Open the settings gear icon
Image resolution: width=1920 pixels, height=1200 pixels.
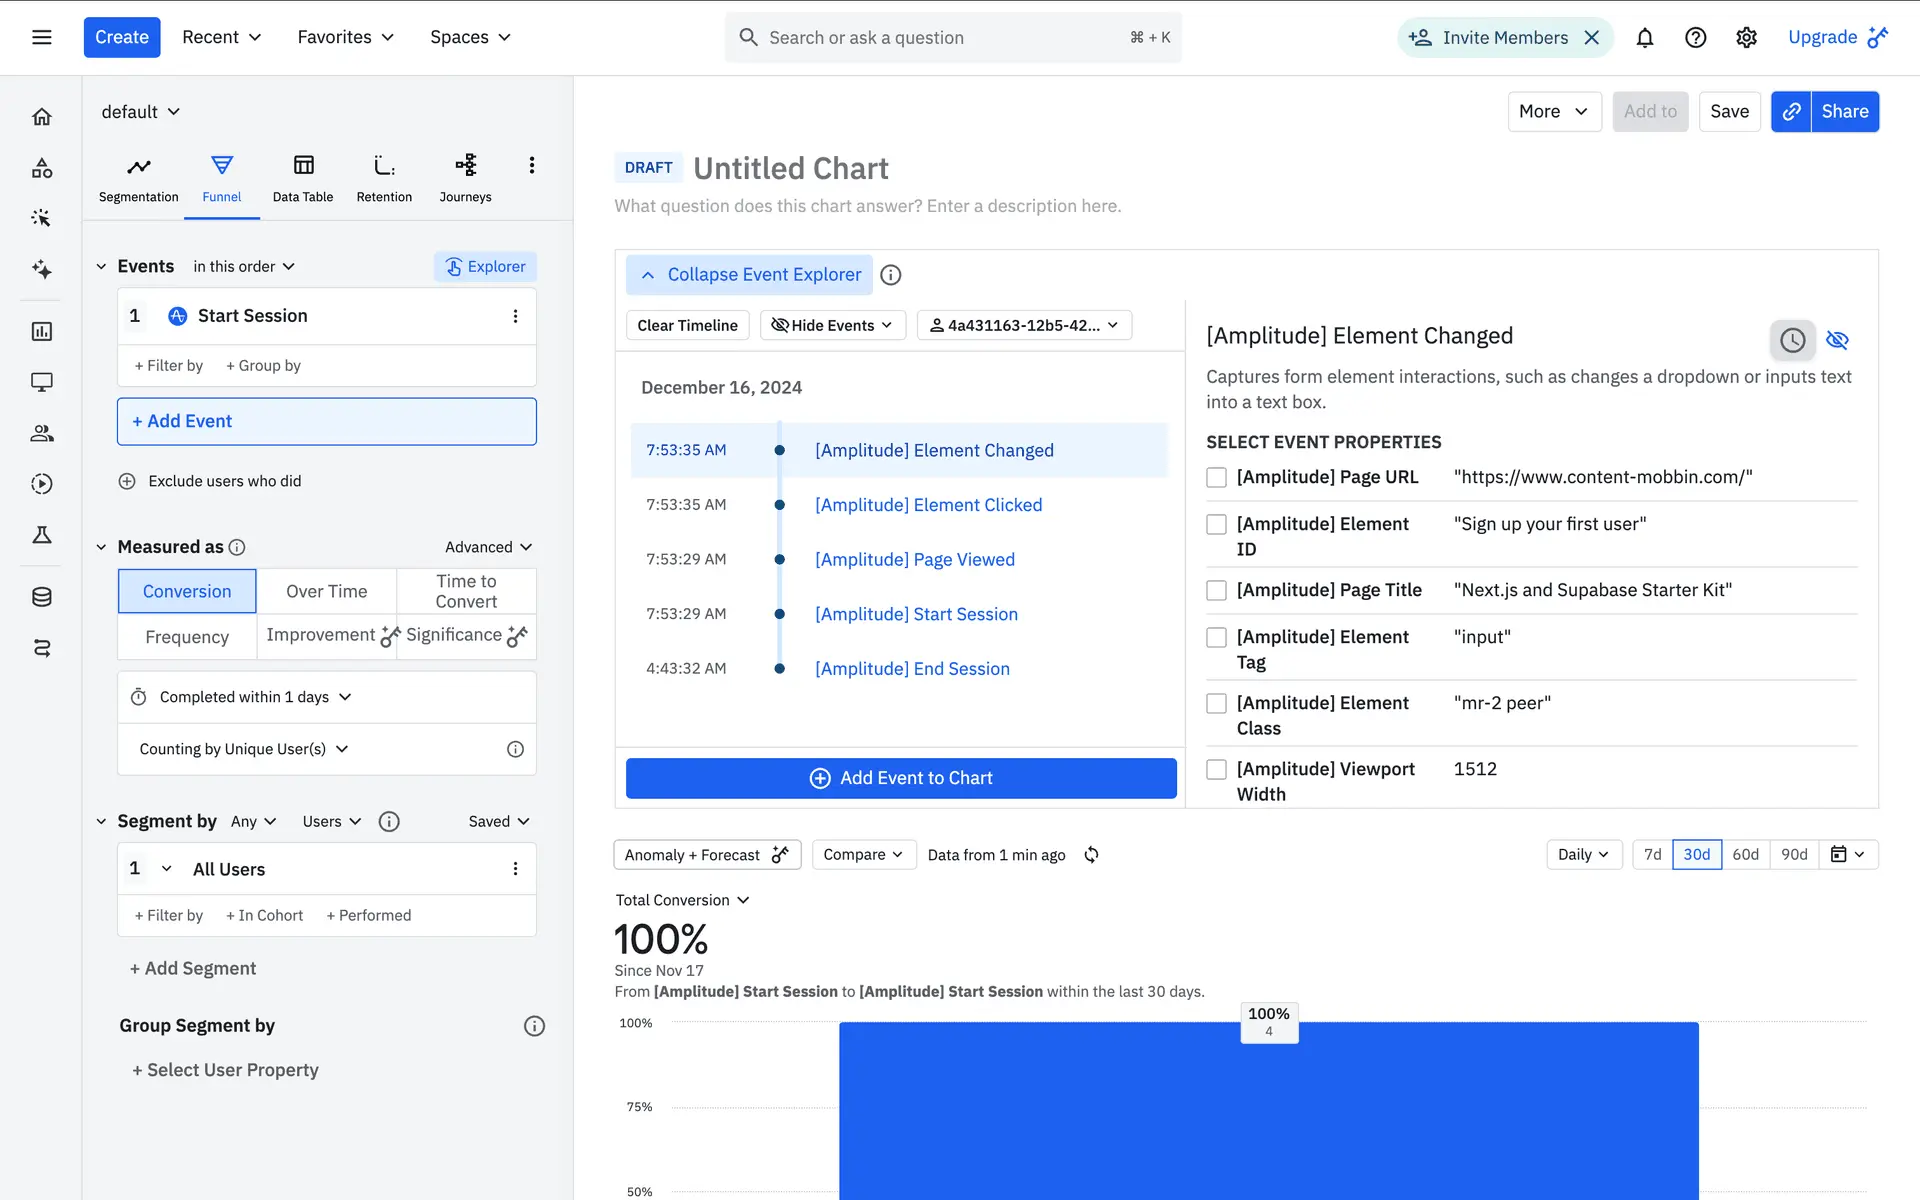(1746, 38)
